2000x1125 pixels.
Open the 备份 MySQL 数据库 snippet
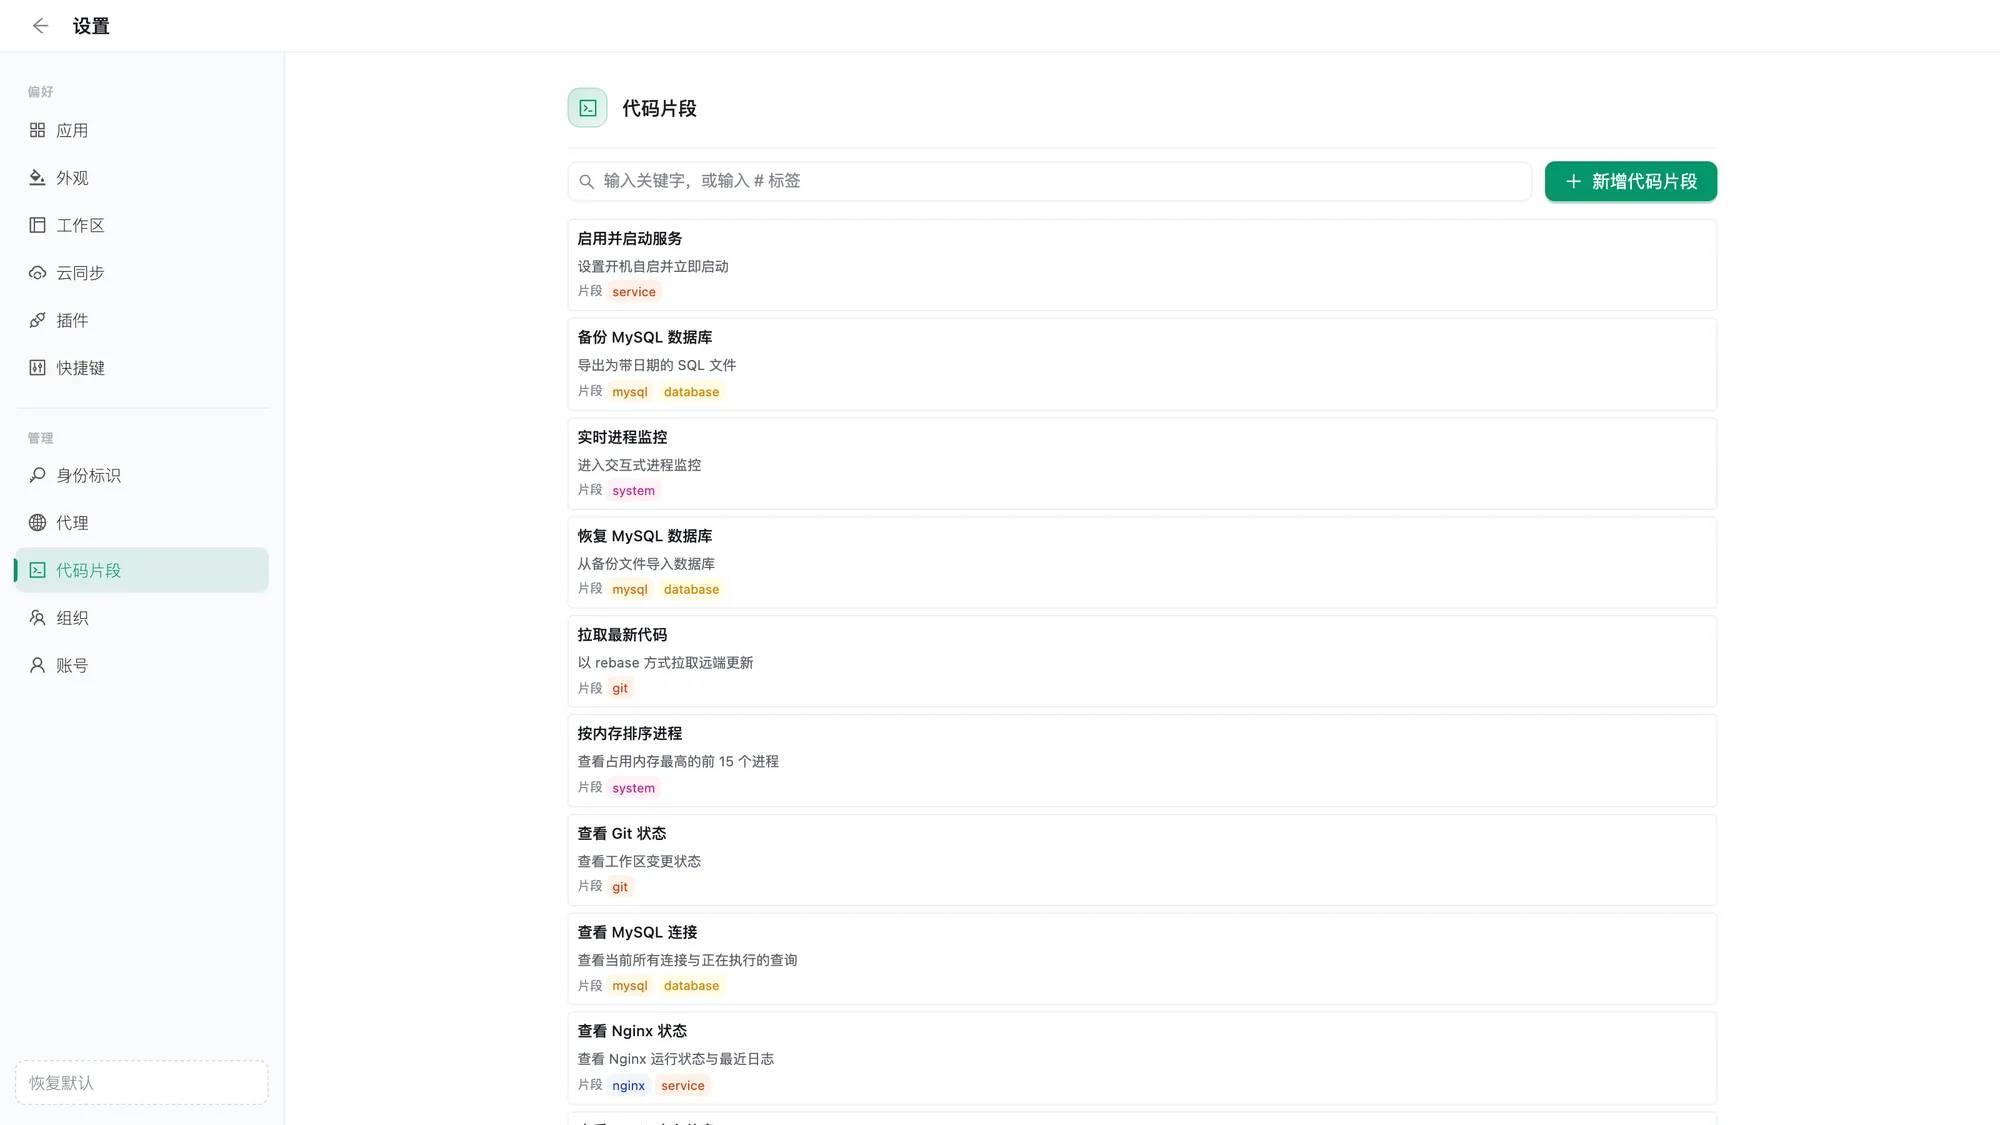[x=1142, y=364]
